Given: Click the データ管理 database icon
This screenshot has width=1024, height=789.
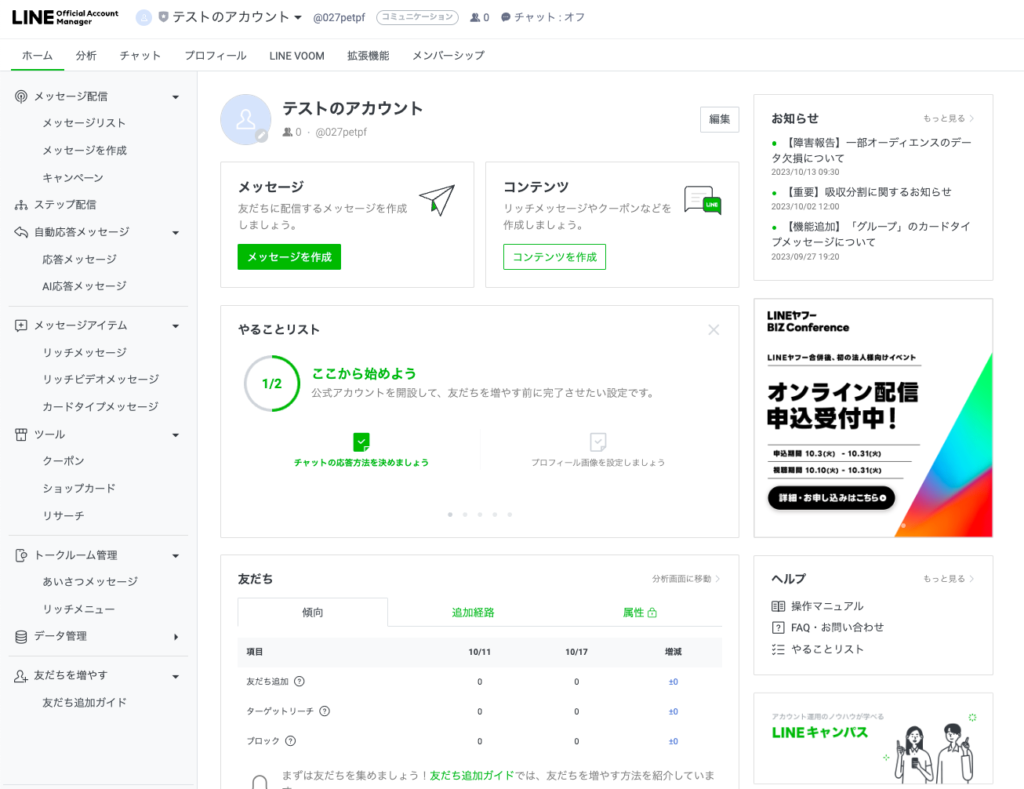Looking at the screenshot, I should coord(21,636).
